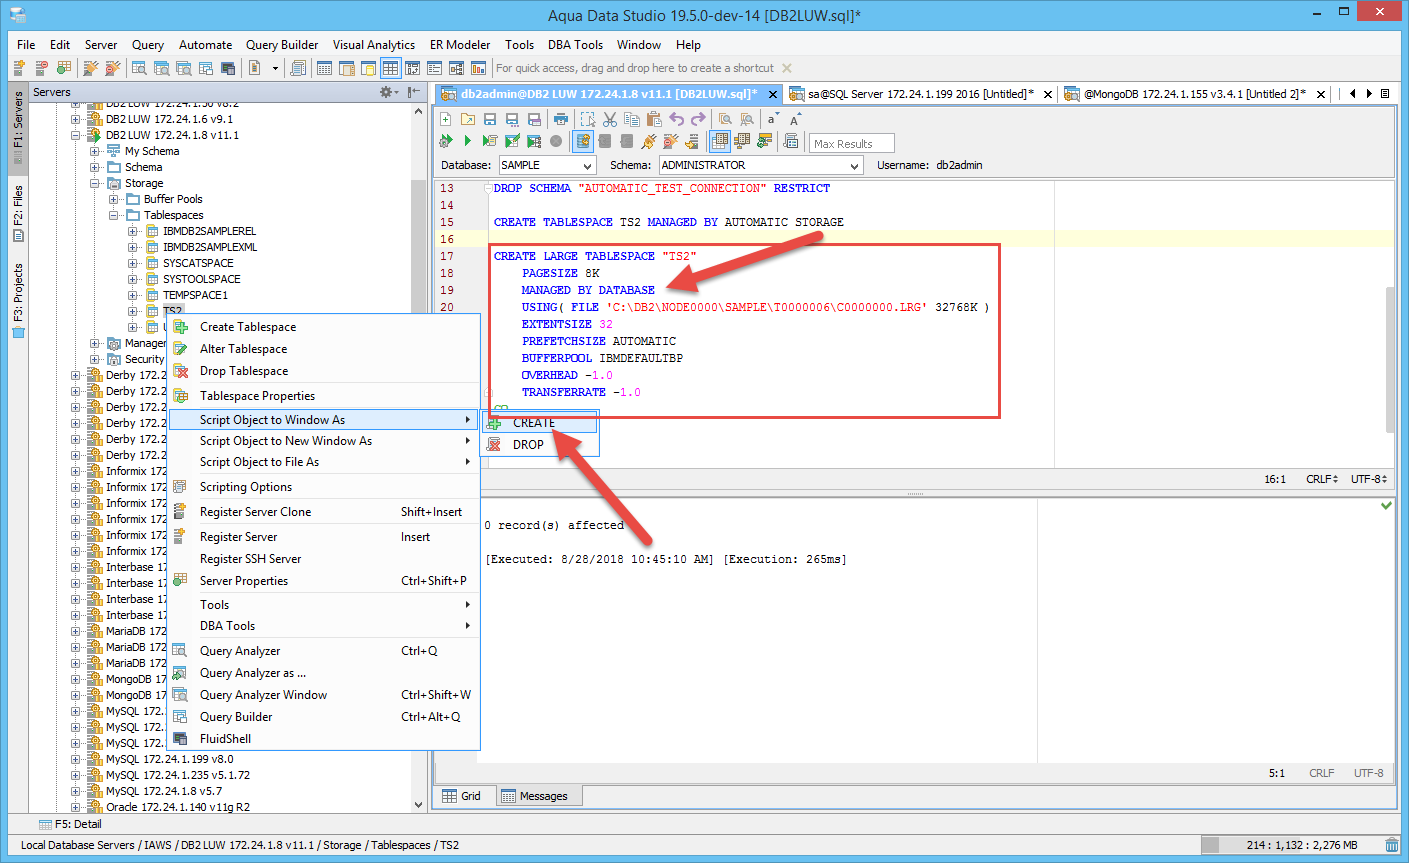Open the Servers panel settings gear

(387, 92)
